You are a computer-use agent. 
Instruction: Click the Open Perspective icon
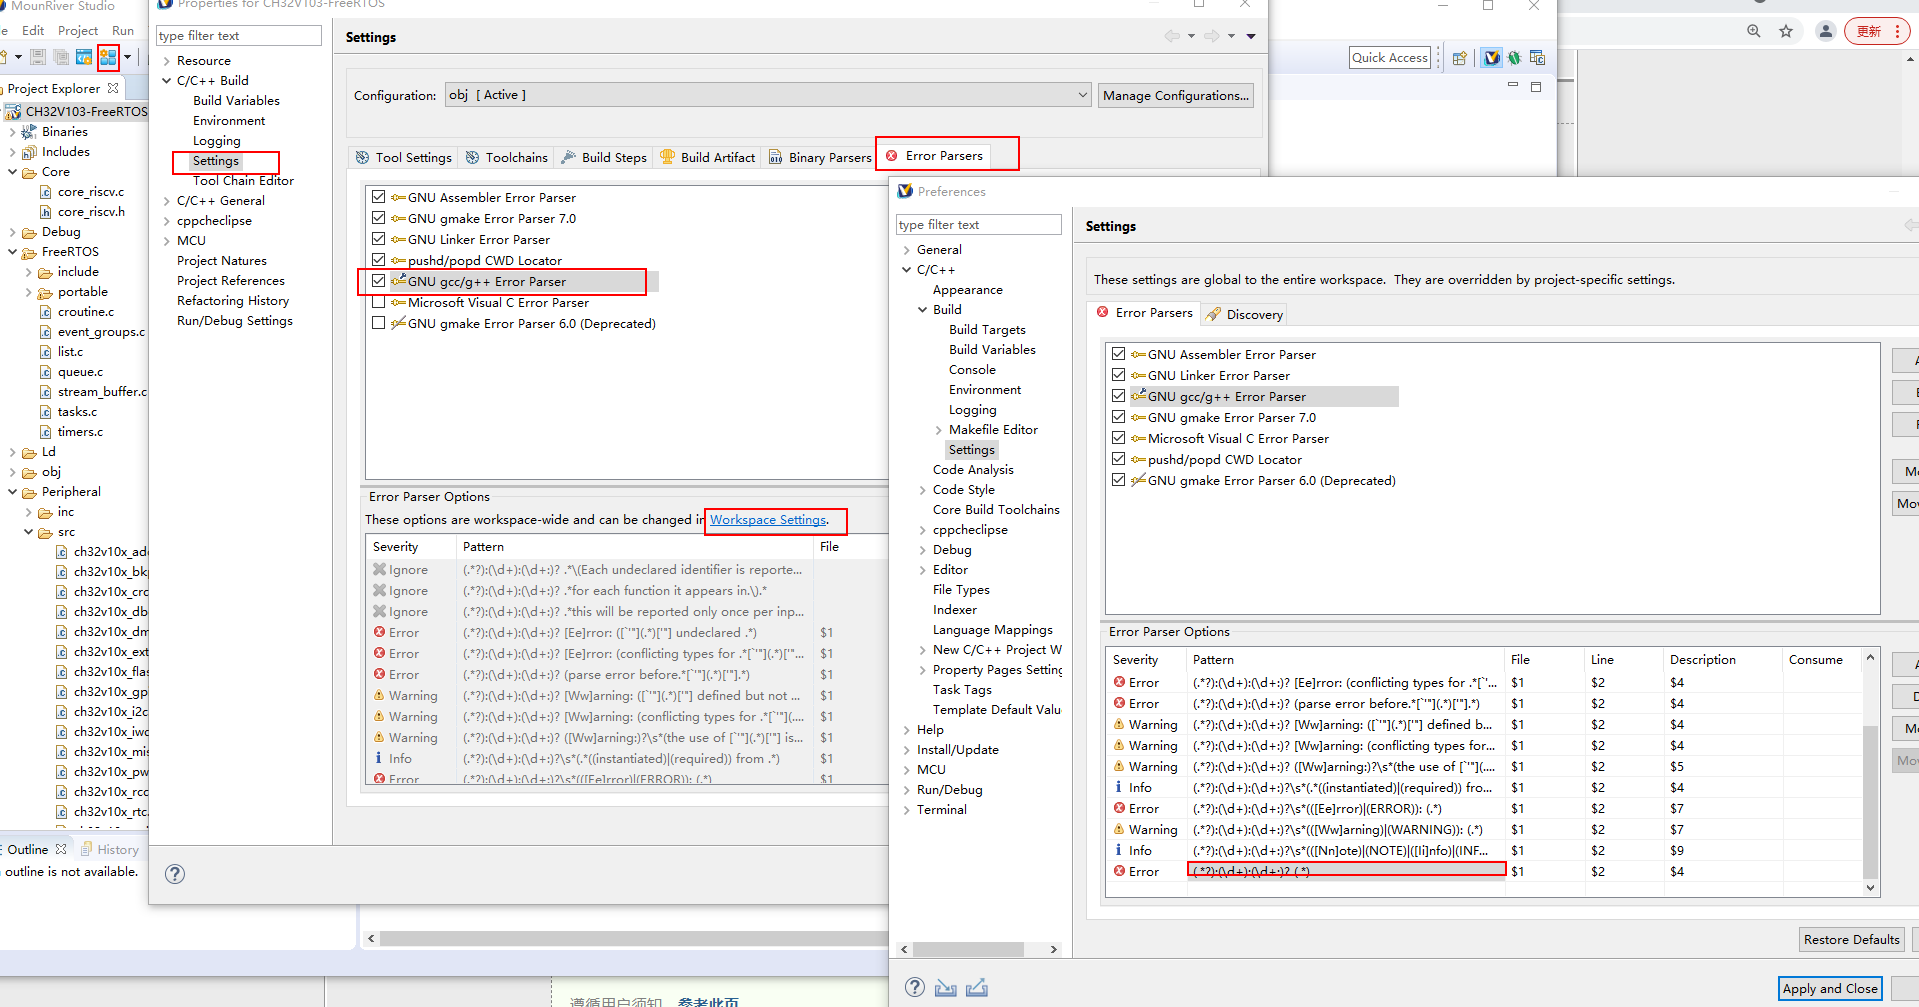pos(1460,58)
